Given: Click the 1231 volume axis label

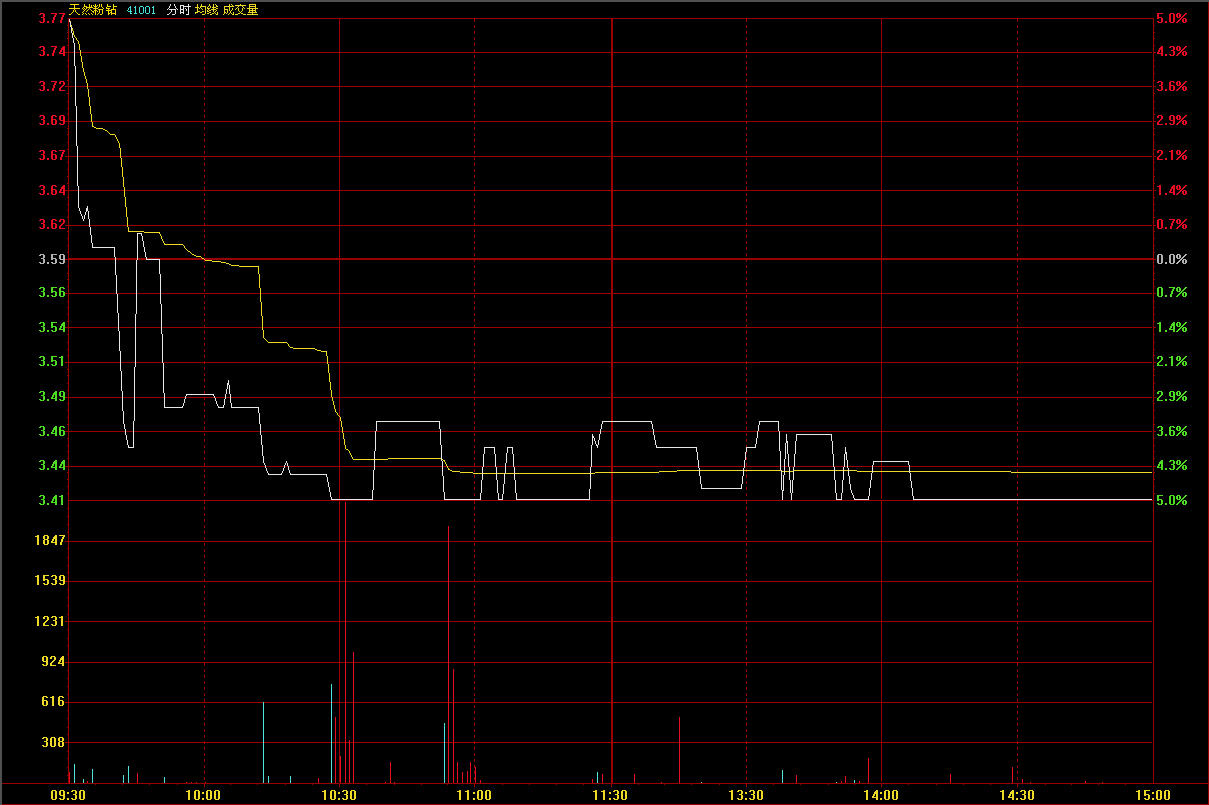Looking at the screenshot, I should coord(50,621).
